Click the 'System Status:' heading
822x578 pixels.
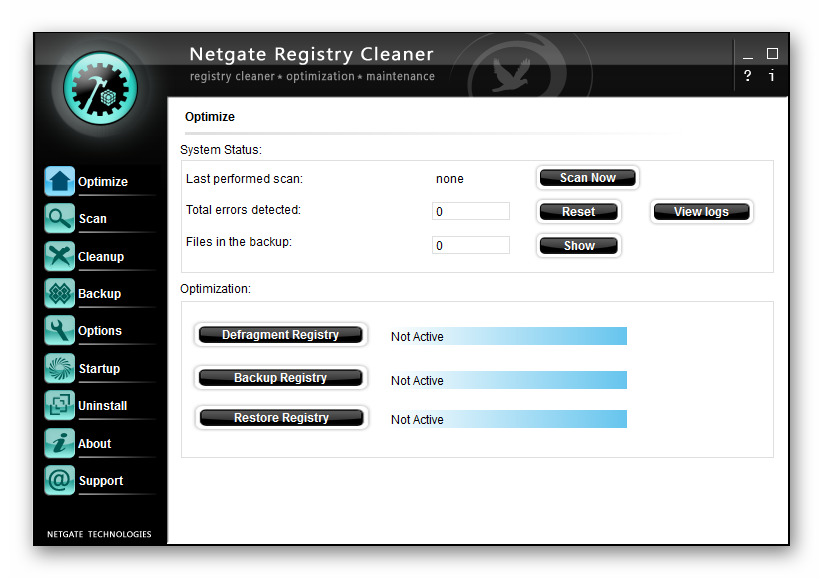(x=221, y=149)
